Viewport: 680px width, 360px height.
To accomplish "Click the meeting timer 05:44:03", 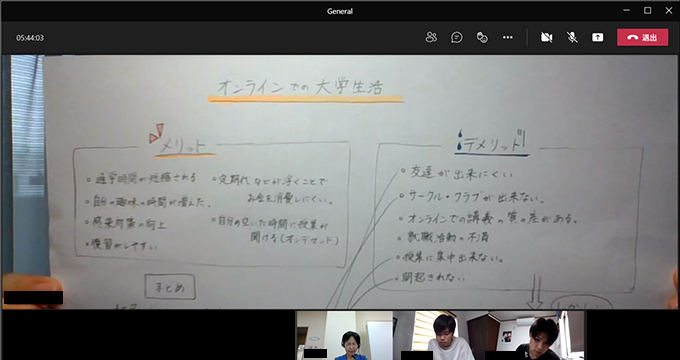I will click(x=30, y=38).
